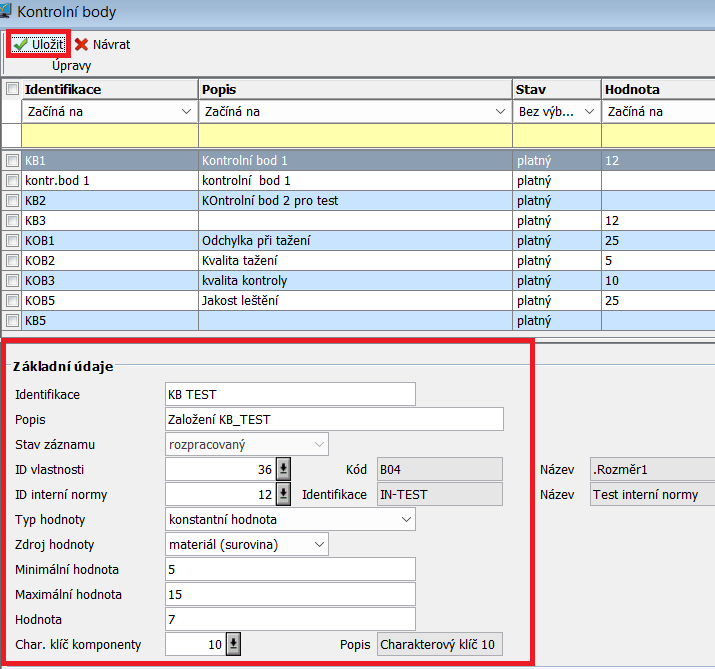Image resolution: width=715 pixels, height=669 pixels.
Task: Toggle the select-all checkbox in table header
Action: pyautogui.click(x=11, y=89)
